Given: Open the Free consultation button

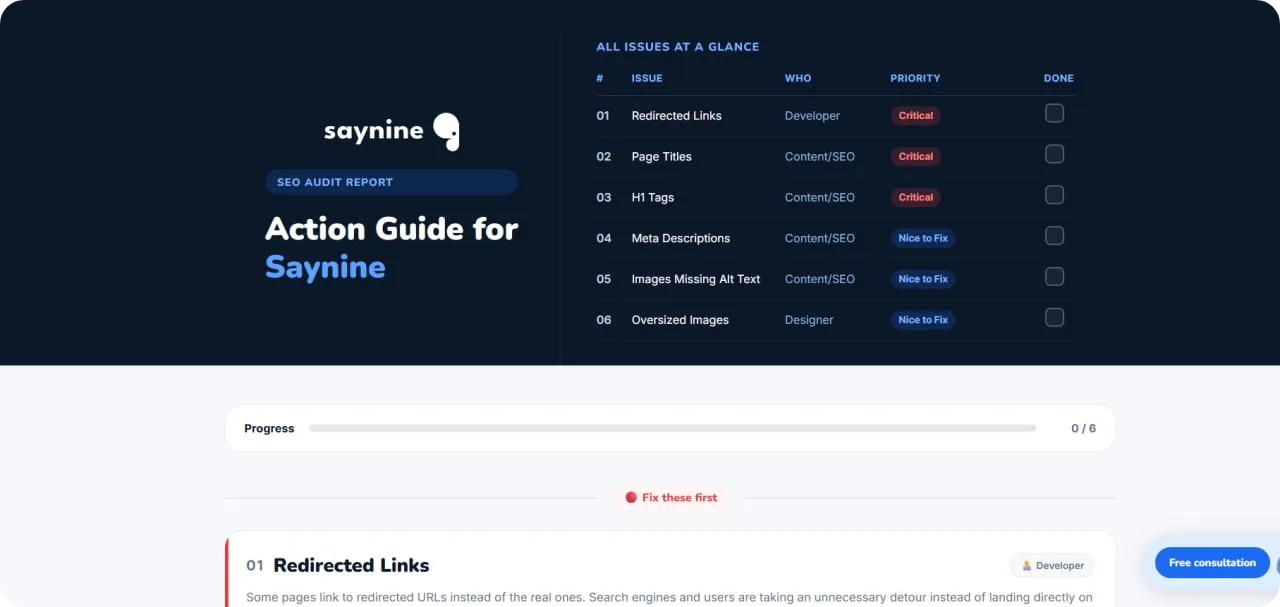Looking at the screenshot, I should pyautogui.click(x=1212, y=563).
